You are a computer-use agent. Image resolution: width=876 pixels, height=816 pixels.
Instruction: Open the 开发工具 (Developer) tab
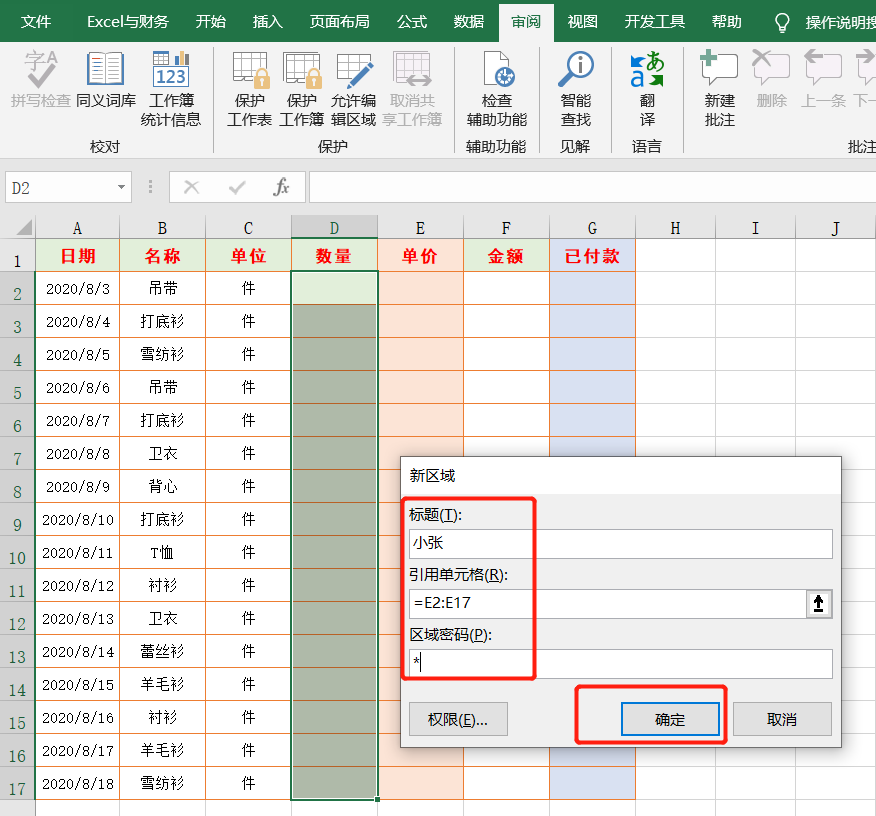tap(655, 22)
